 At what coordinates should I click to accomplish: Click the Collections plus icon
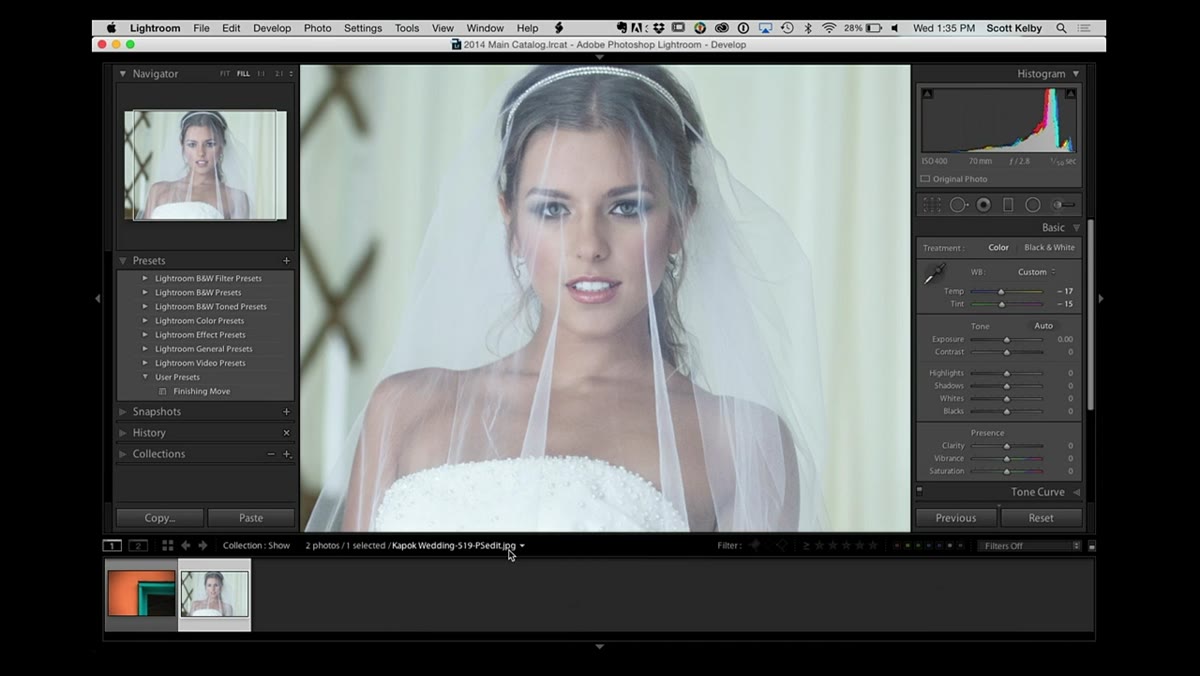coord(286,454)
